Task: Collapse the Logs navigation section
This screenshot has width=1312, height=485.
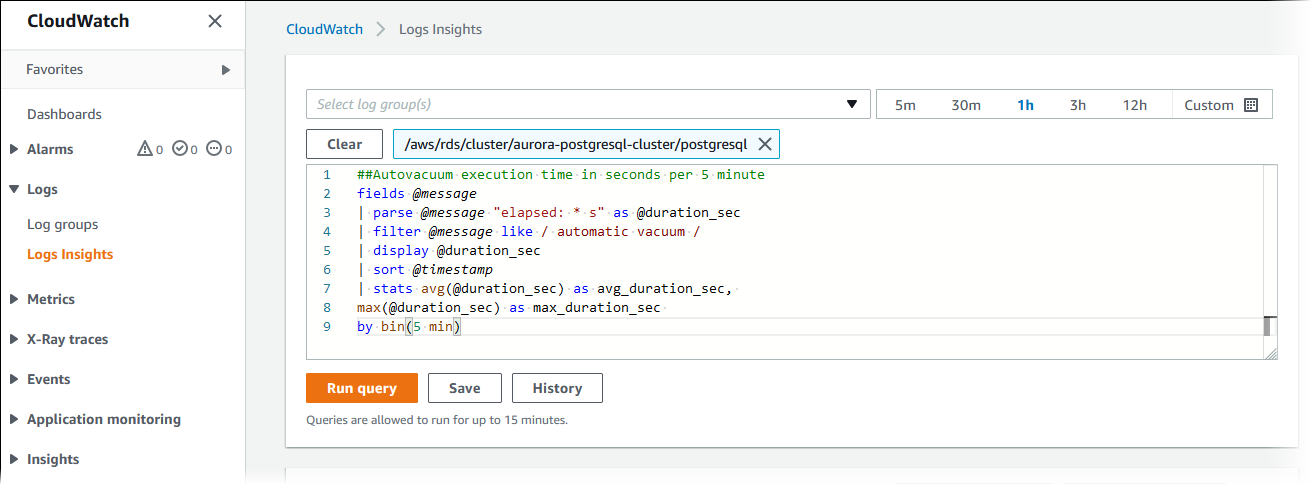Action: pos(14,189)
